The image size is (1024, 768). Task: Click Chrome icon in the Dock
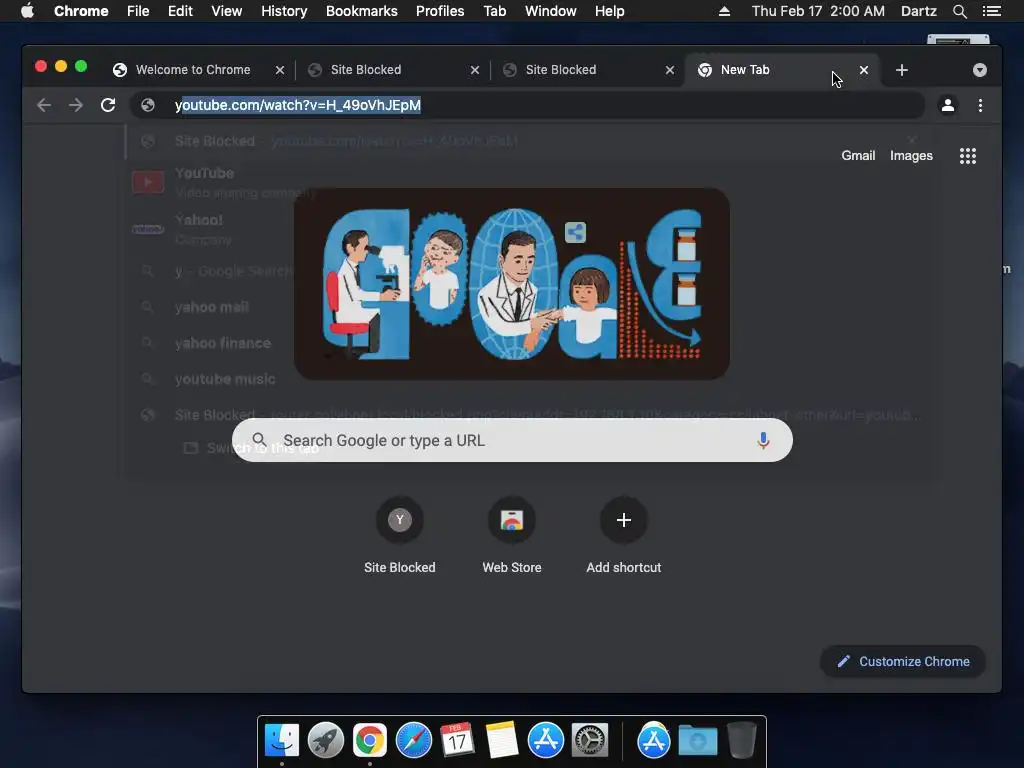[x=370, y=741]
